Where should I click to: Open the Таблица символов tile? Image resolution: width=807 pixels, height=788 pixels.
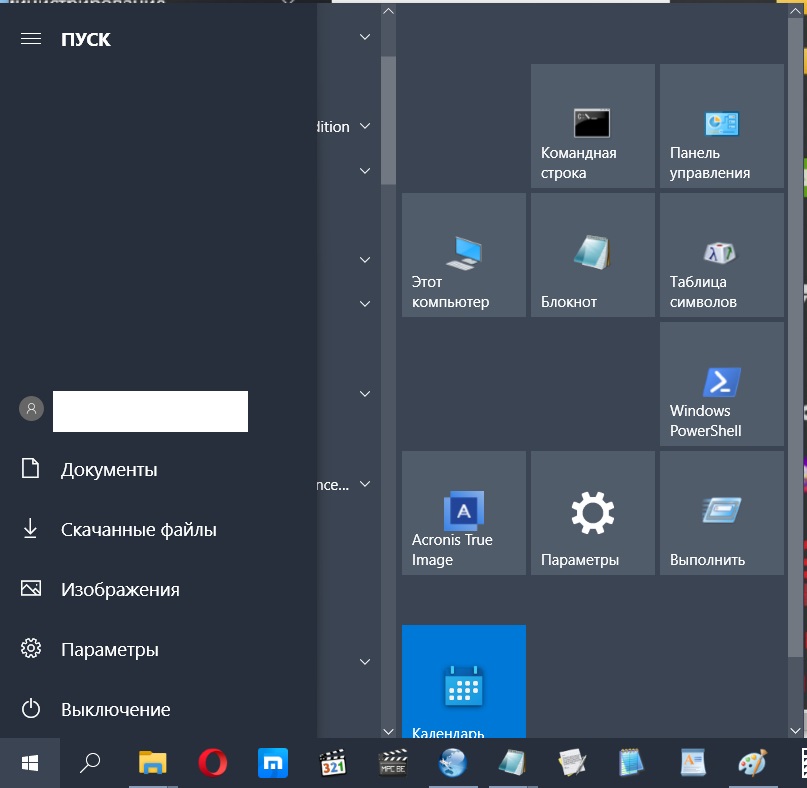coord(722,255)
